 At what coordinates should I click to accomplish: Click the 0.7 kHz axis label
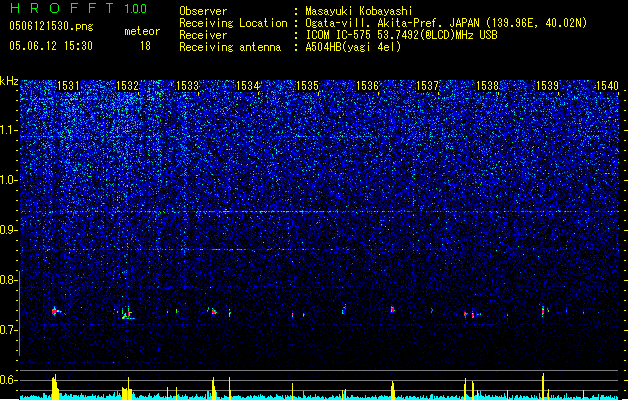coord(9,330)
